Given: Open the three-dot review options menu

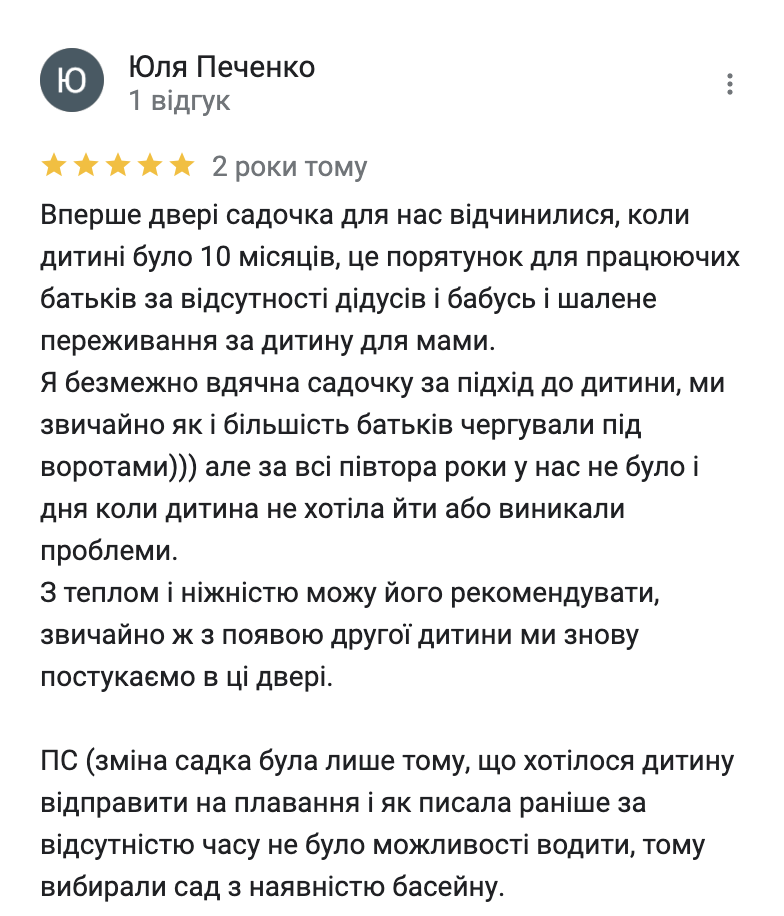Looking at the screenshot, I should tap(729, 84).
